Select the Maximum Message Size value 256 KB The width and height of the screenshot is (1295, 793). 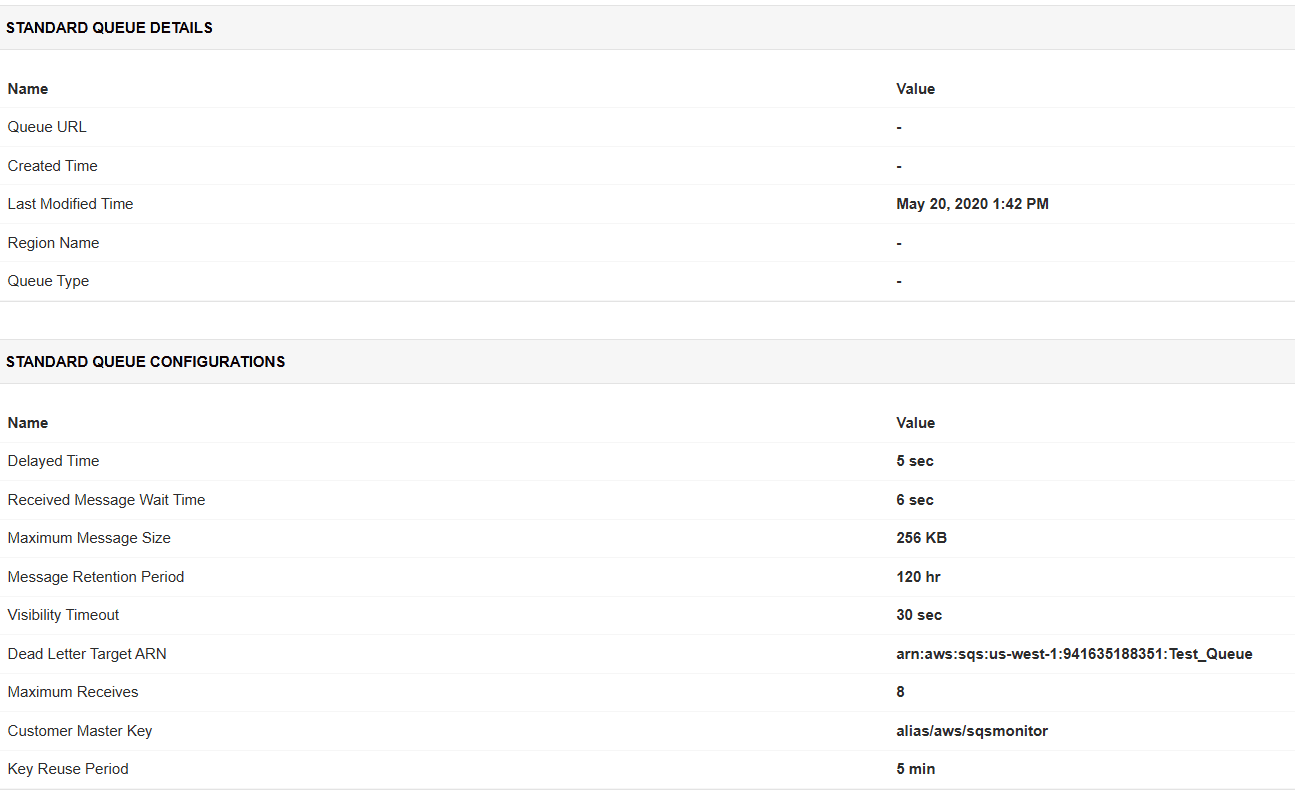[921, 538]
